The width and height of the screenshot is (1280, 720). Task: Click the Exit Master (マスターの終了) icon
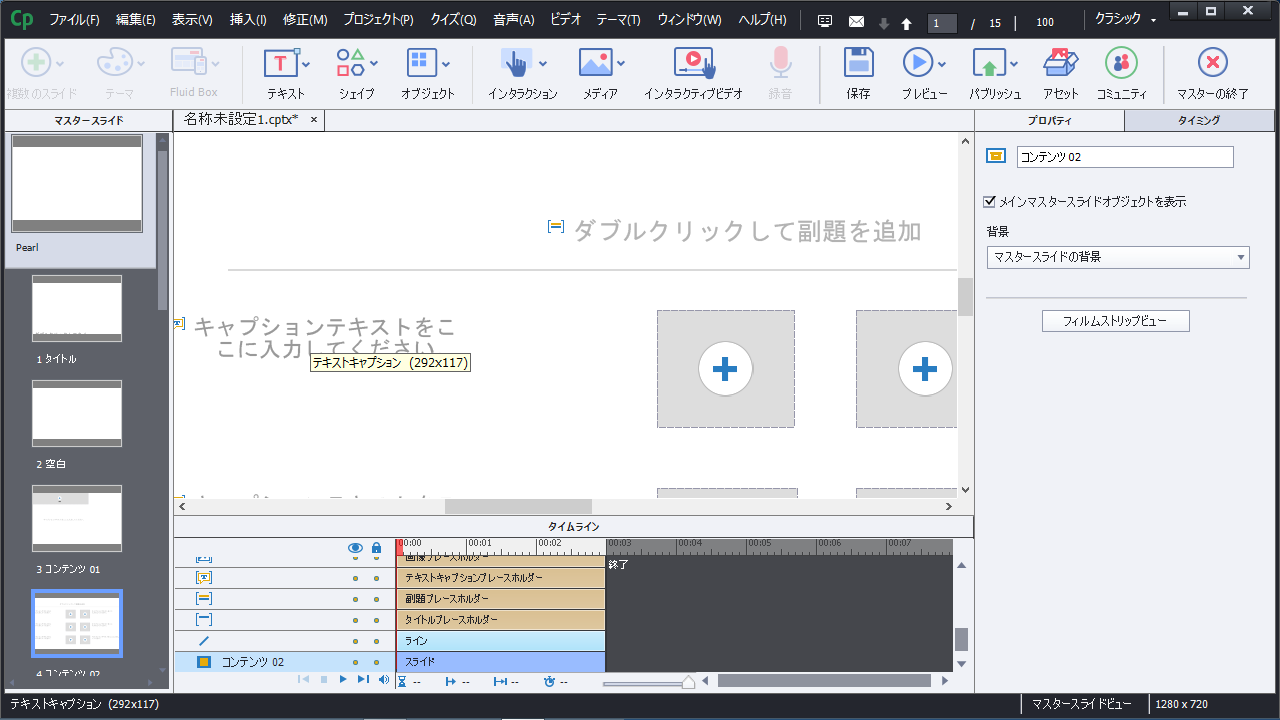tap(1212, 64)
